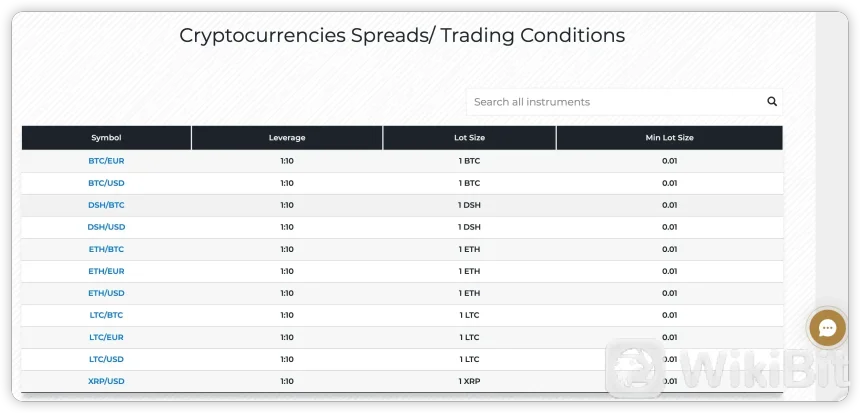
Task: Open the live chat bubble icon
Action: point(827,327)
